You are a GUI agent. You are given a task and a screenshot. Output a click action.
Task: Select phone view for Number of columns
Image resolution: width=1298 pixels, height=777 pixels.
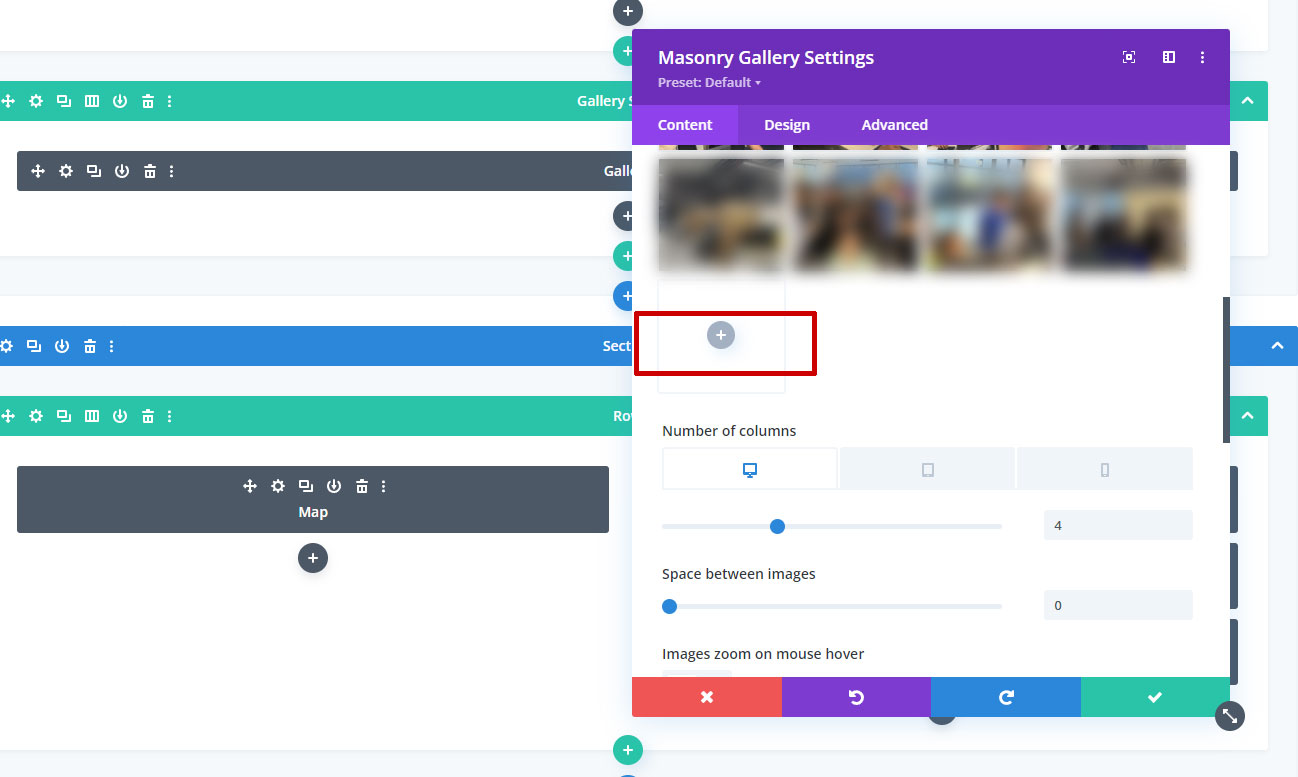coord(1105,469)
